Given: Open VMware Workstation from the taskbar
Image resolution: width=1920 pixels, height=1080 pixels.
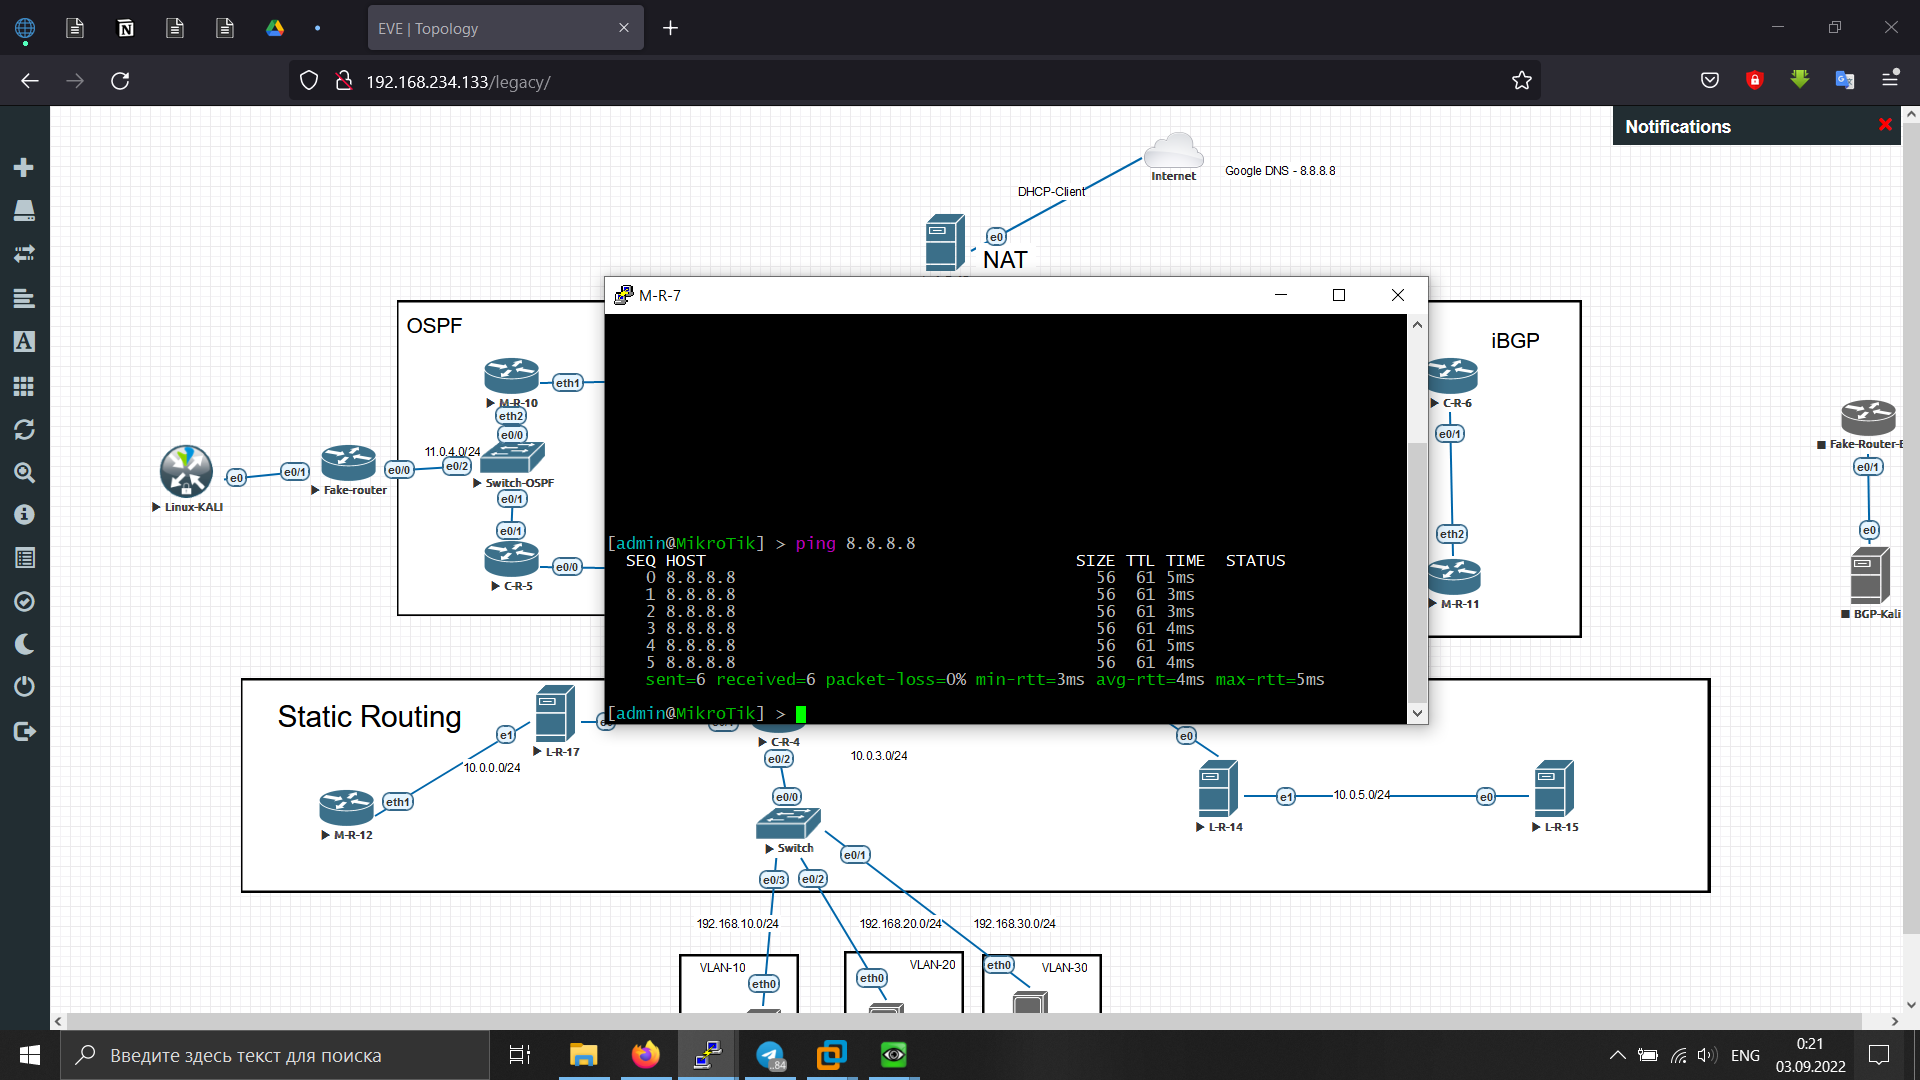Looking at the screenshot, I should 832,1055.
